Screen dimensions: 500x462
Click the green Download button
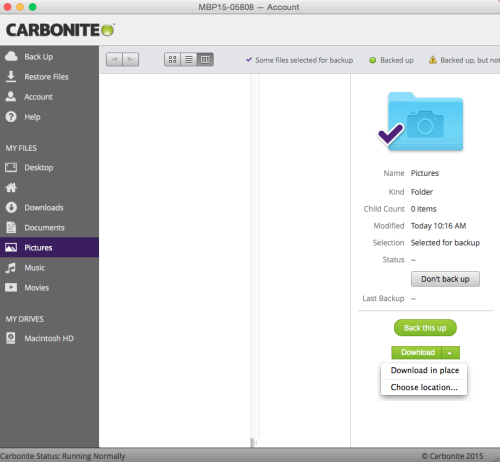click(417, 352)
